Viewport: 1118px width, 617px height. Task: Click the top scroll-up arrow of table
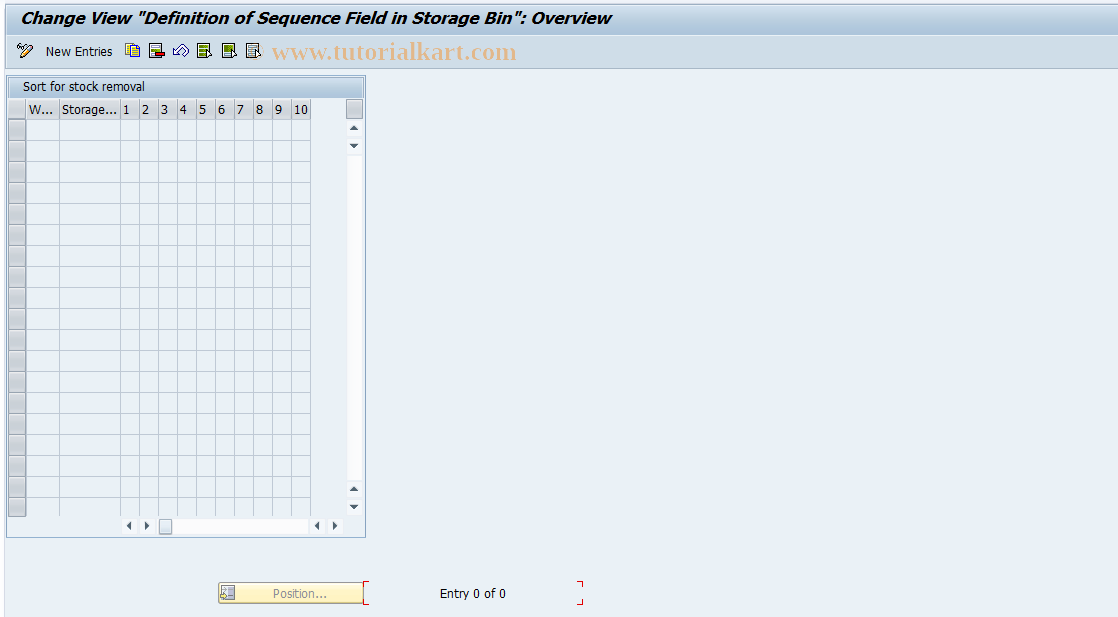coord(354,128)
